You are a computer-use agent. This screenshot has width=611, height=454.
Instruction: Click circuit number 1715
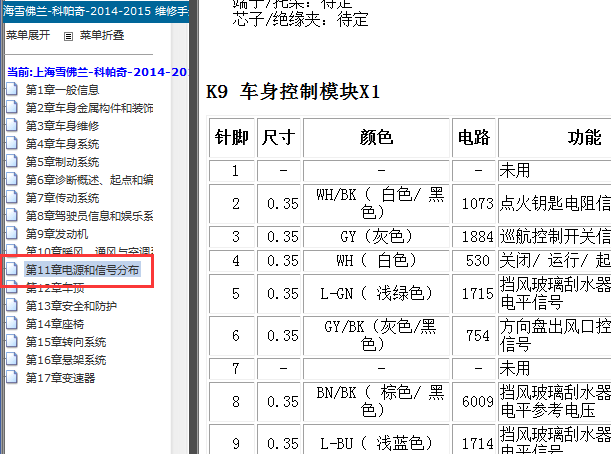click(477, 293)
